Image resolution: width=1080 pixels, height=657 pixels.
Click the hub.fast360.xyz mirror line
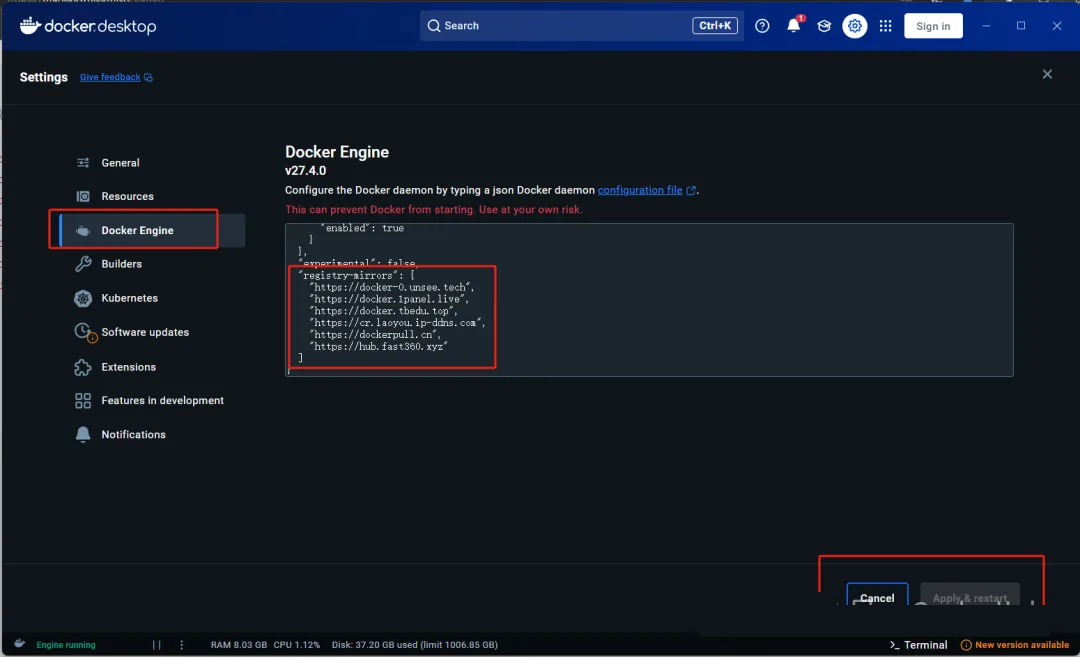point(379,346)
